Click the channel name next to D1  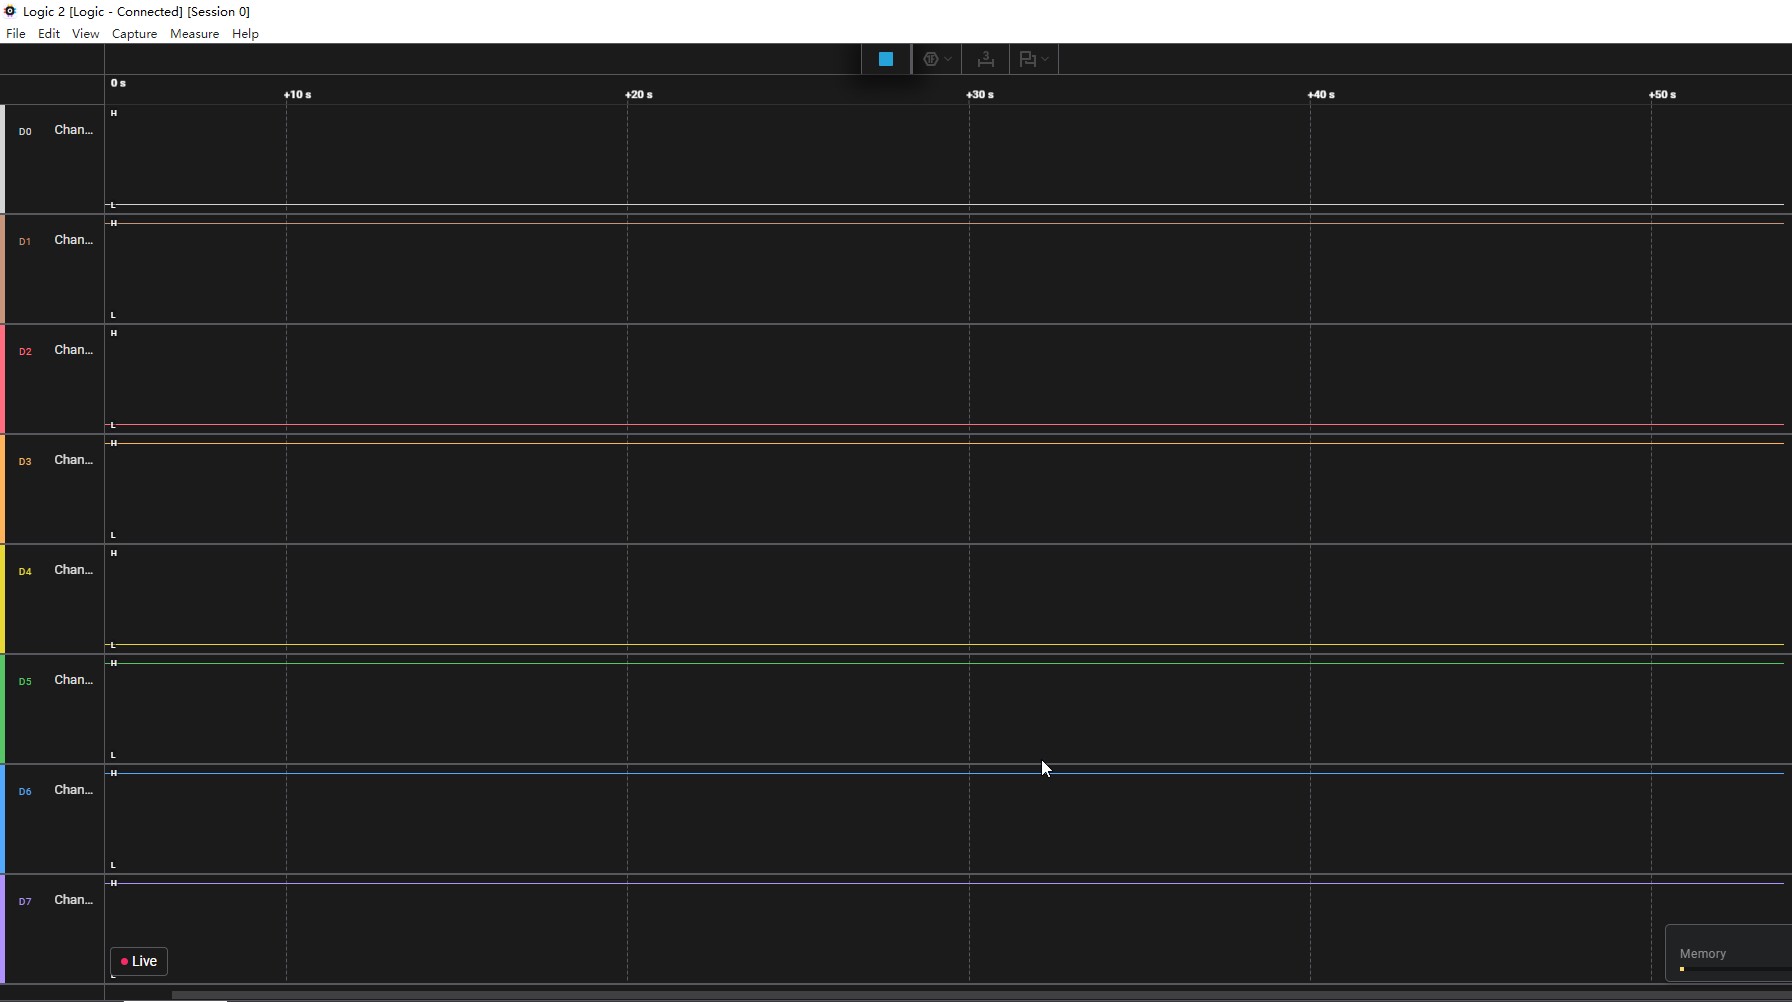[73, 240]
